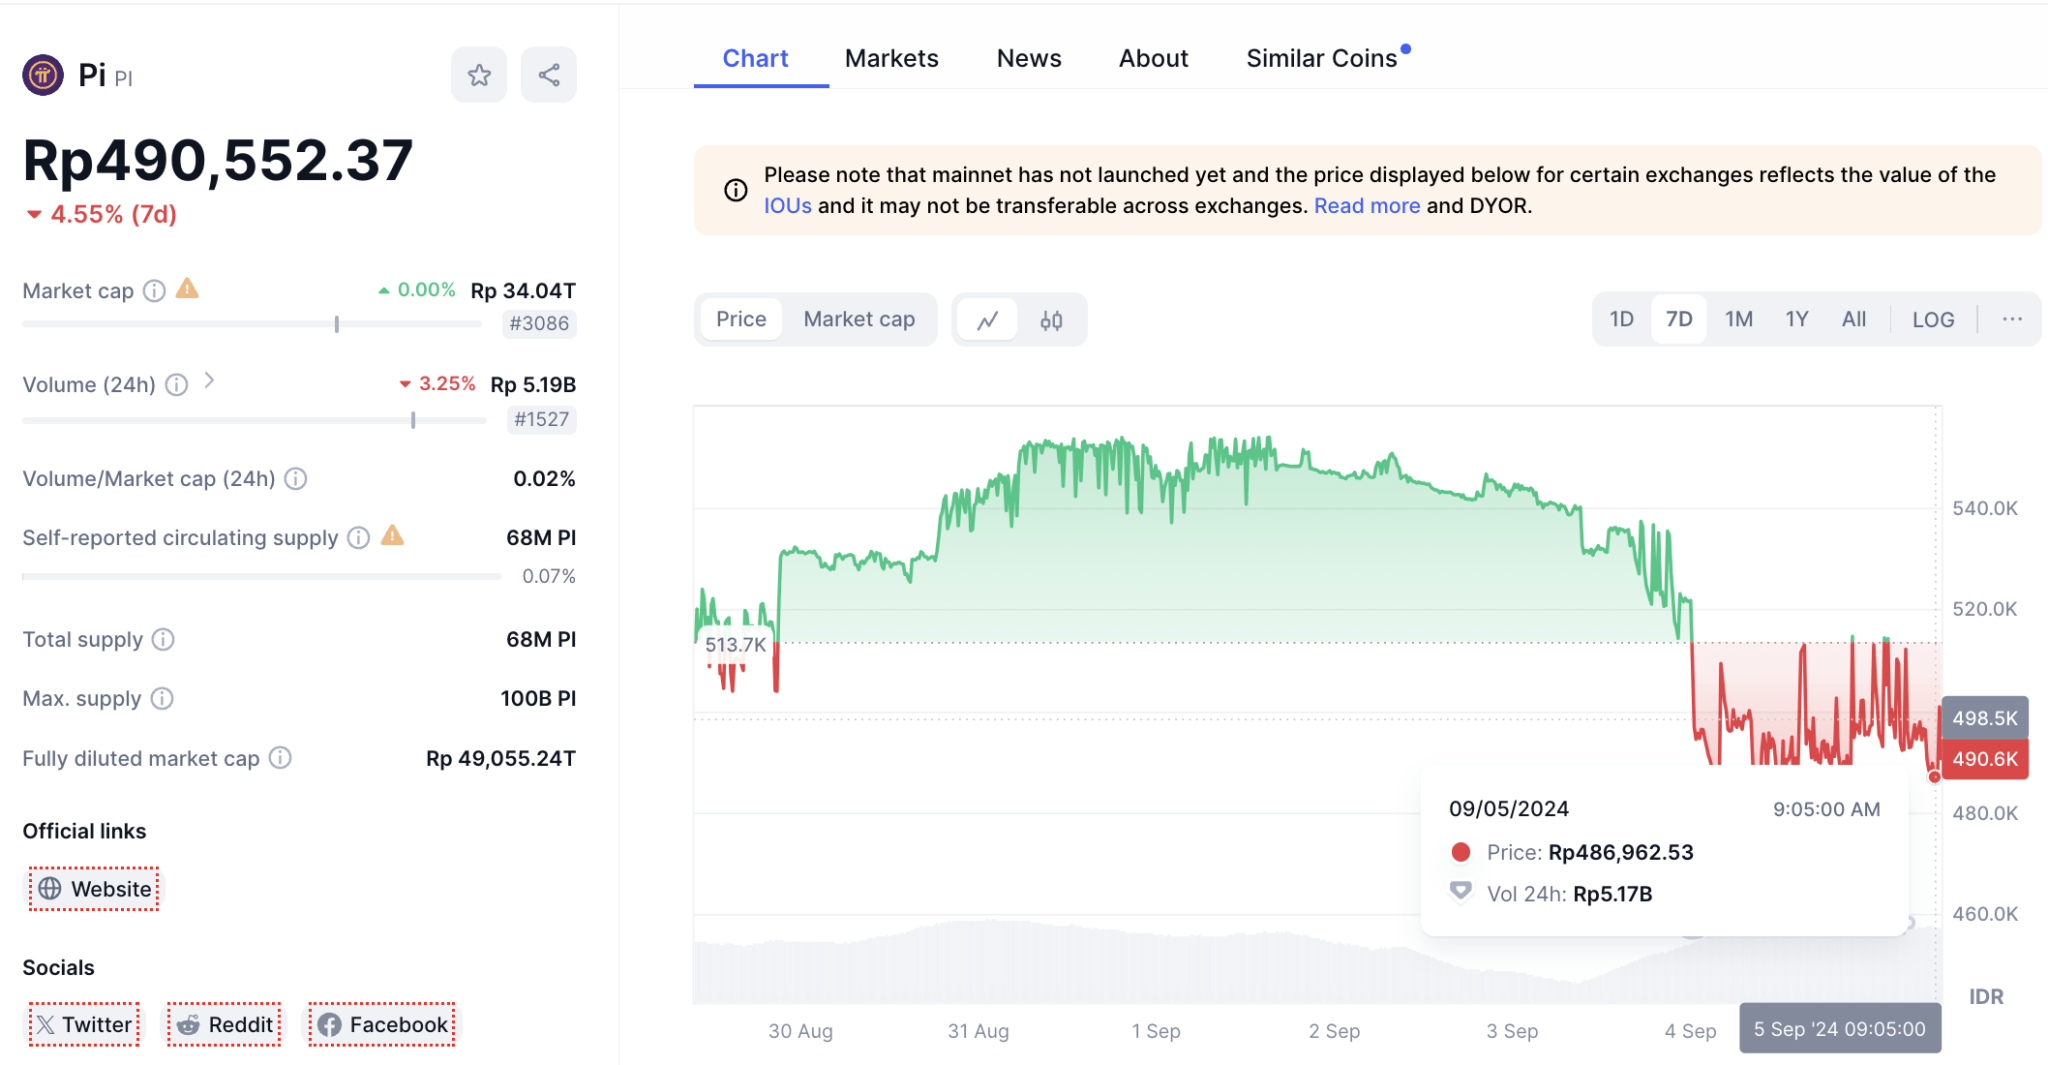Open the IOUs link in the notice

click(787, 206)
